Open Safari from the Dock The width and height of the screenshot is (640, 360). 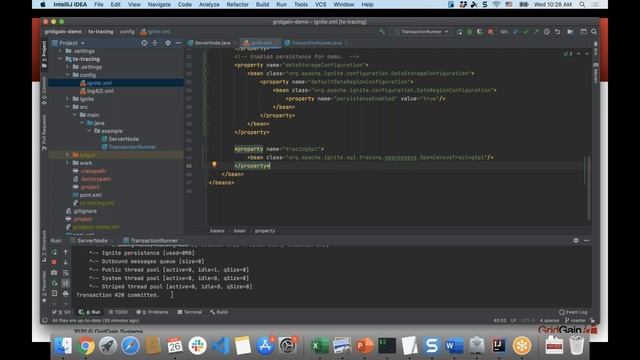pos(130,346)
